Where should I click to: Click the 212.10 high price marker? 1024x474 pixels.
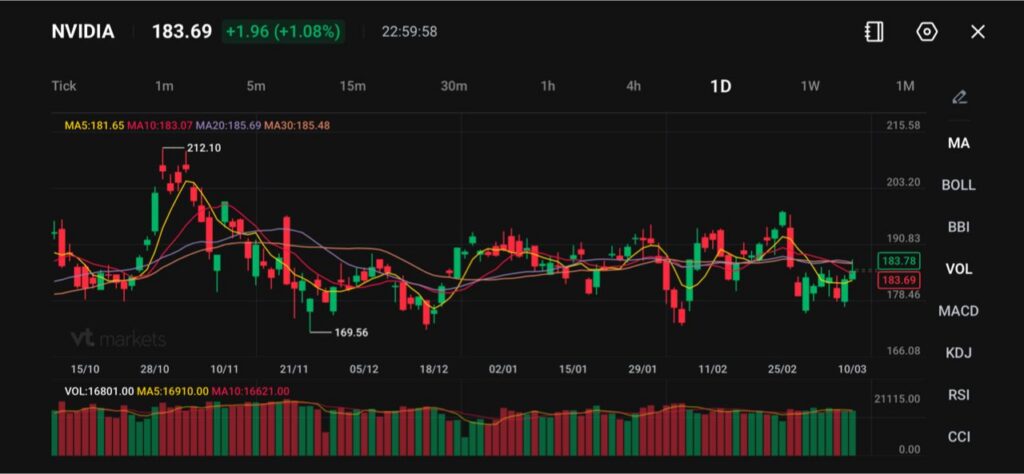pyautogui.click(x=203, y=148)
